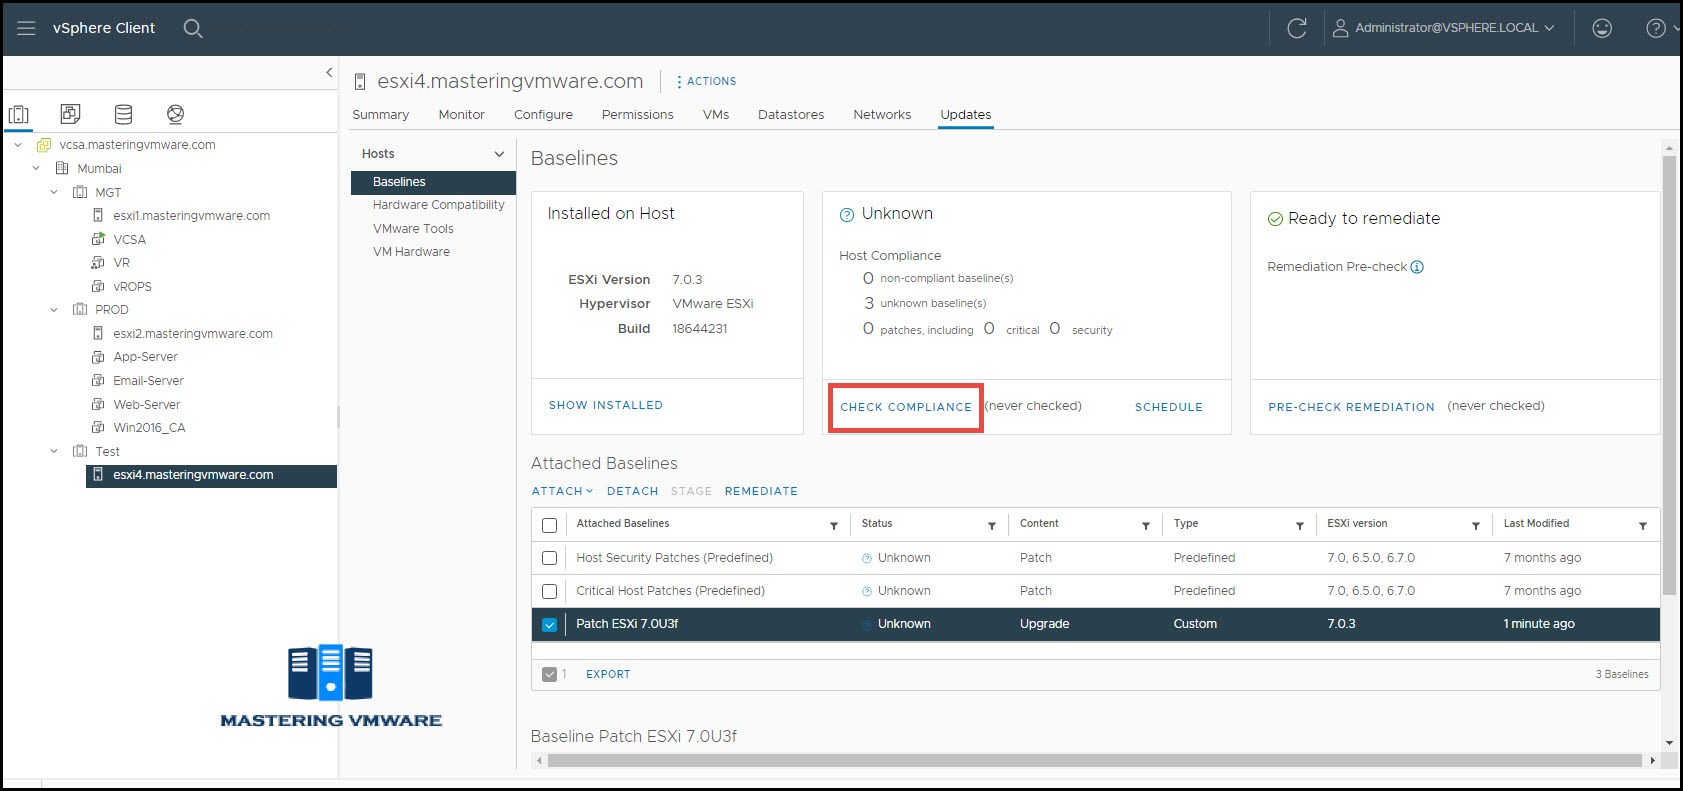Click the filter icon on Type column
Screen dimensions: 1683x791
pos(1300,525)
